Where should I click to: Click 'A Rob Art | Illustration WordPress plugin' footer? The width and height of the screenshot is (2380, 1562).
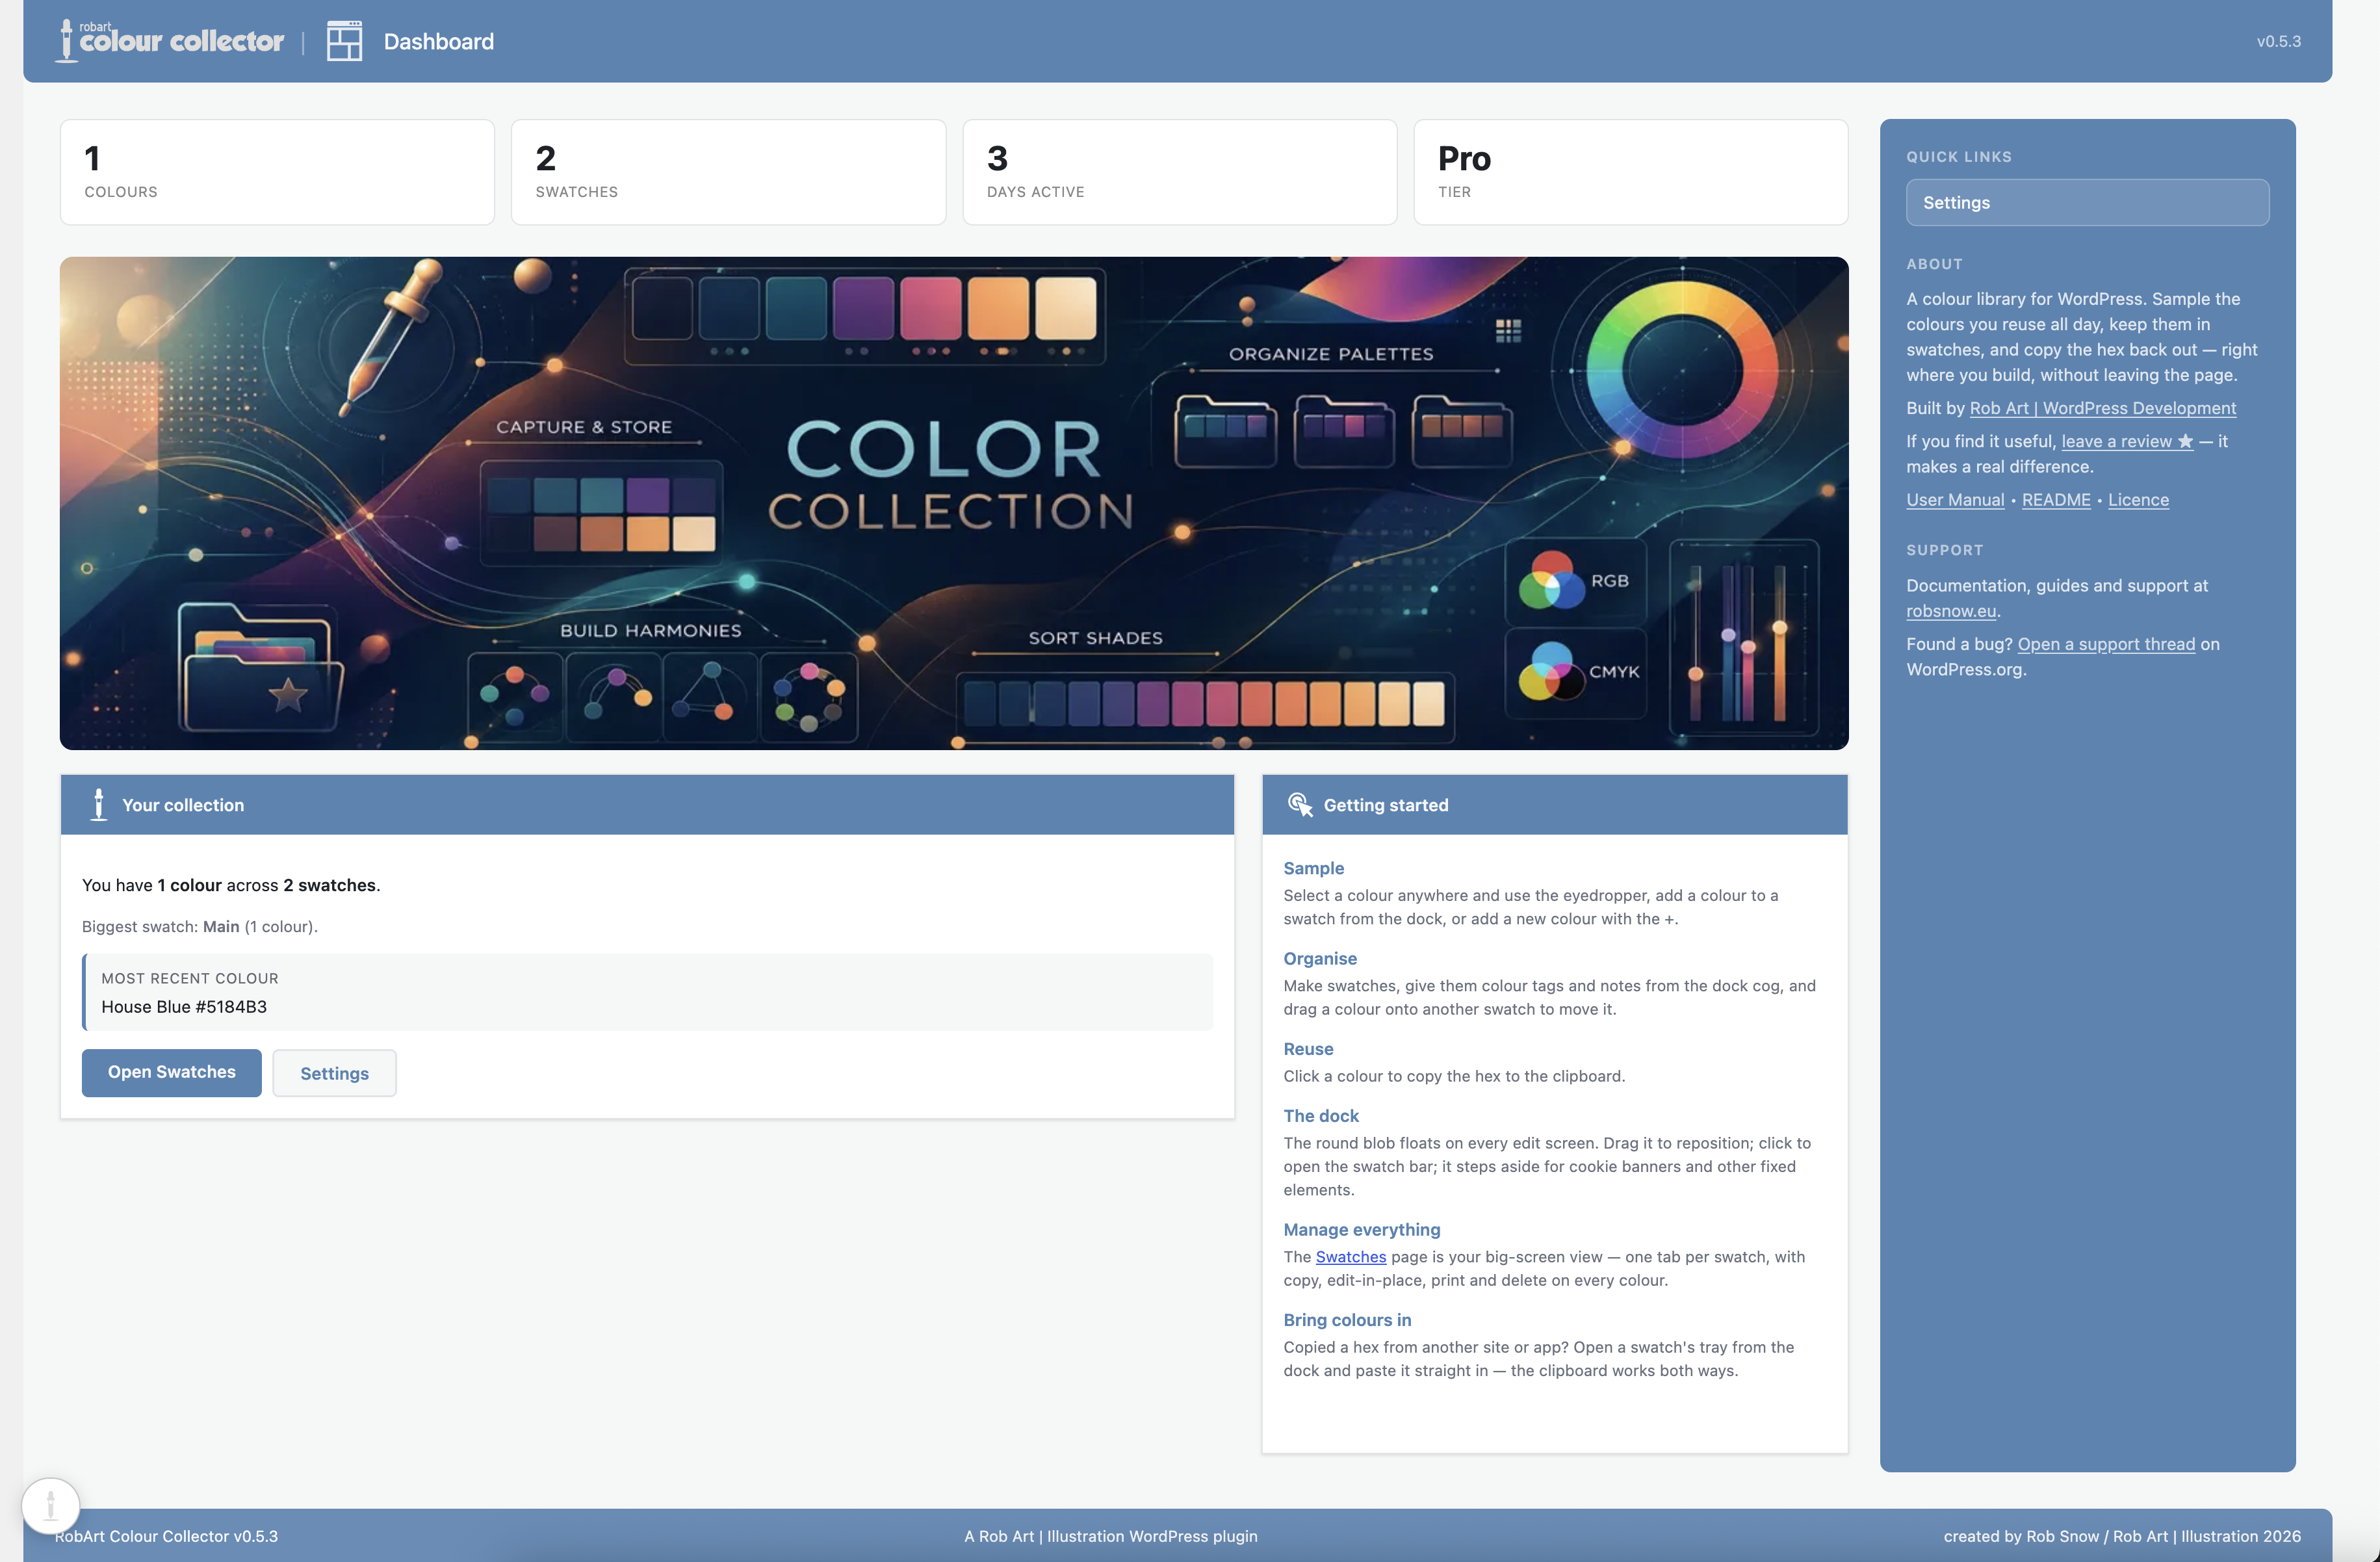click(x=1111, y=1536)
